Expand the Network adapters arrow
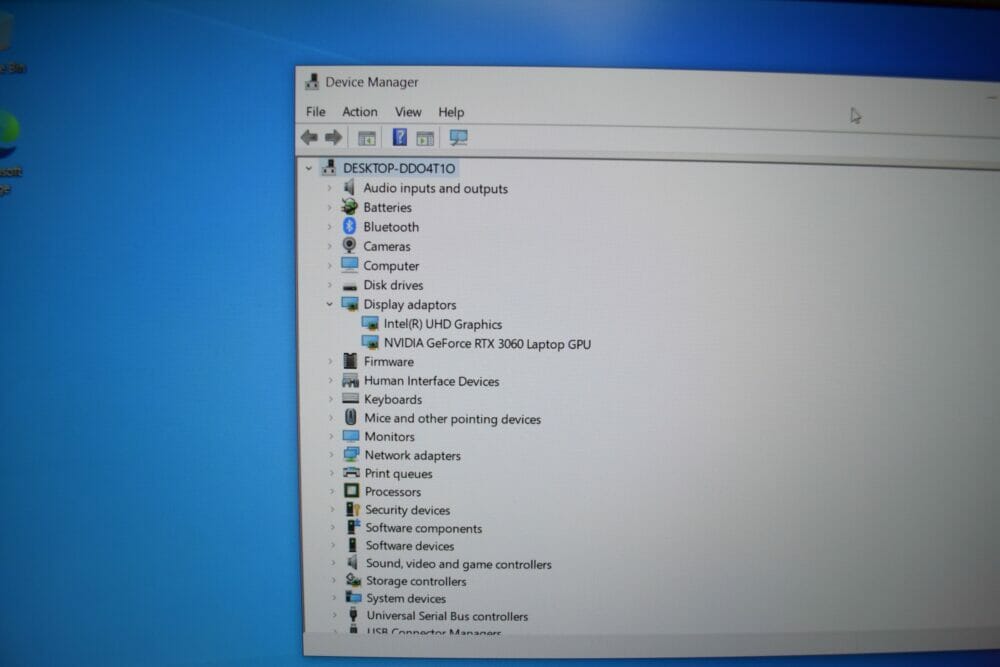The width and height of the screenshot is (1000, 667). coord(331,455)
